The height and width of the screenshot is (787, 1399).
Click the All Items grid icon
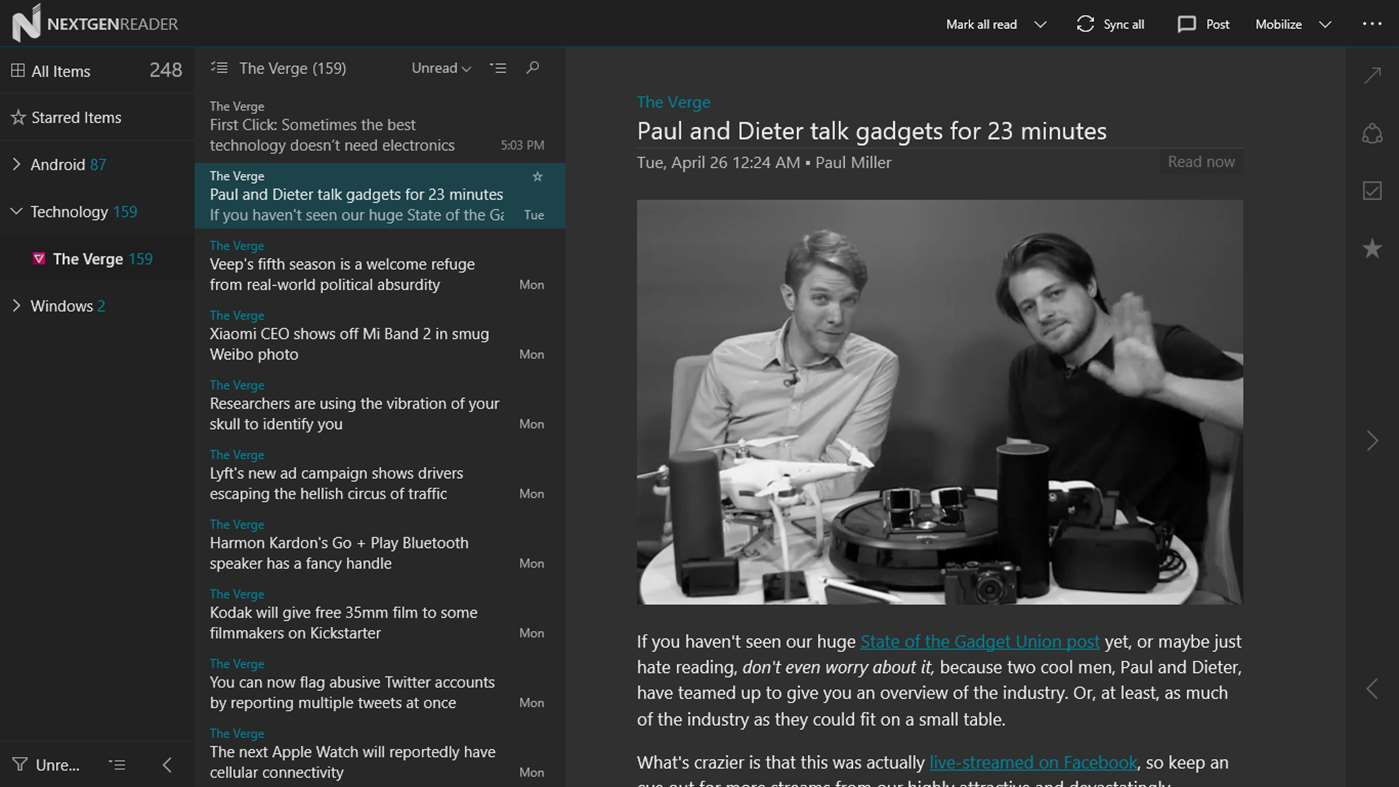point(18,71)
